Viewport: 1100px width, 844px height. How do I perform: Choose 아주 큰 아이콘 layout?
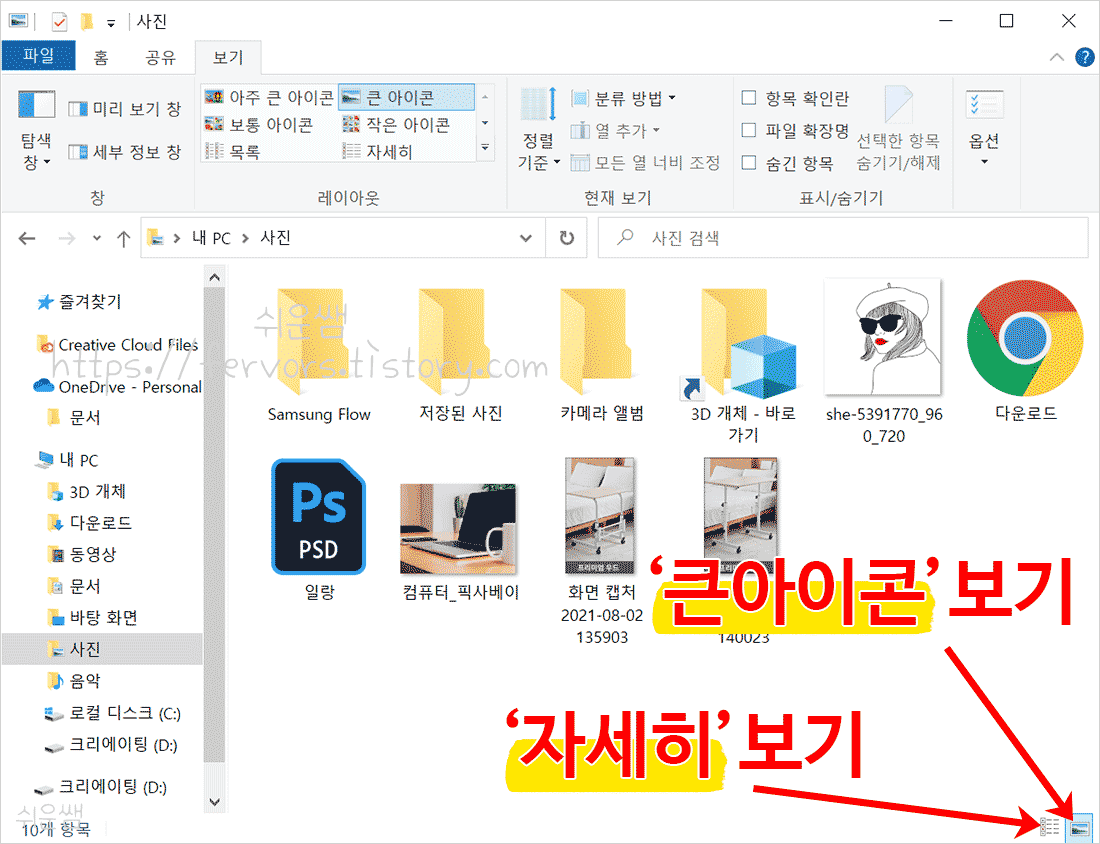coord(269,98)
